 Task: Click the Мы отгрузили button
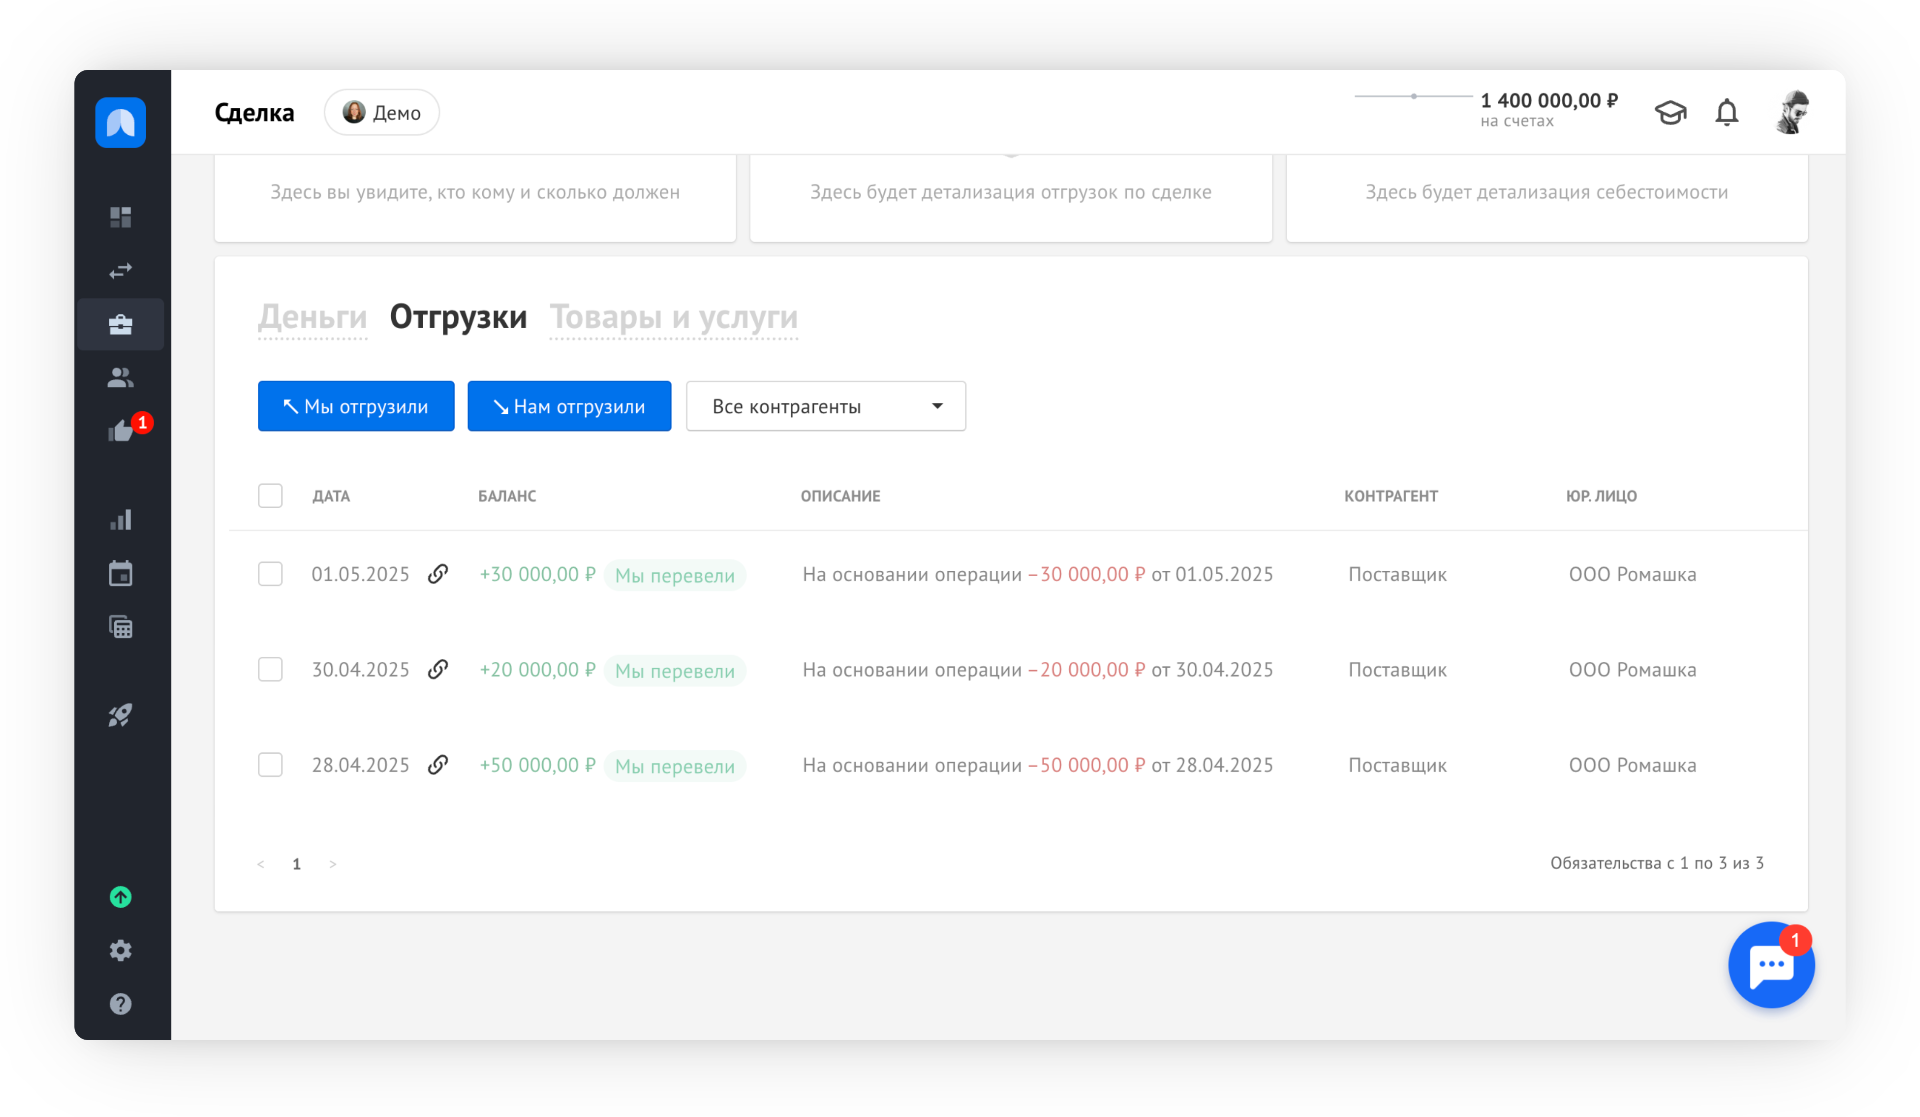[356, 406]
